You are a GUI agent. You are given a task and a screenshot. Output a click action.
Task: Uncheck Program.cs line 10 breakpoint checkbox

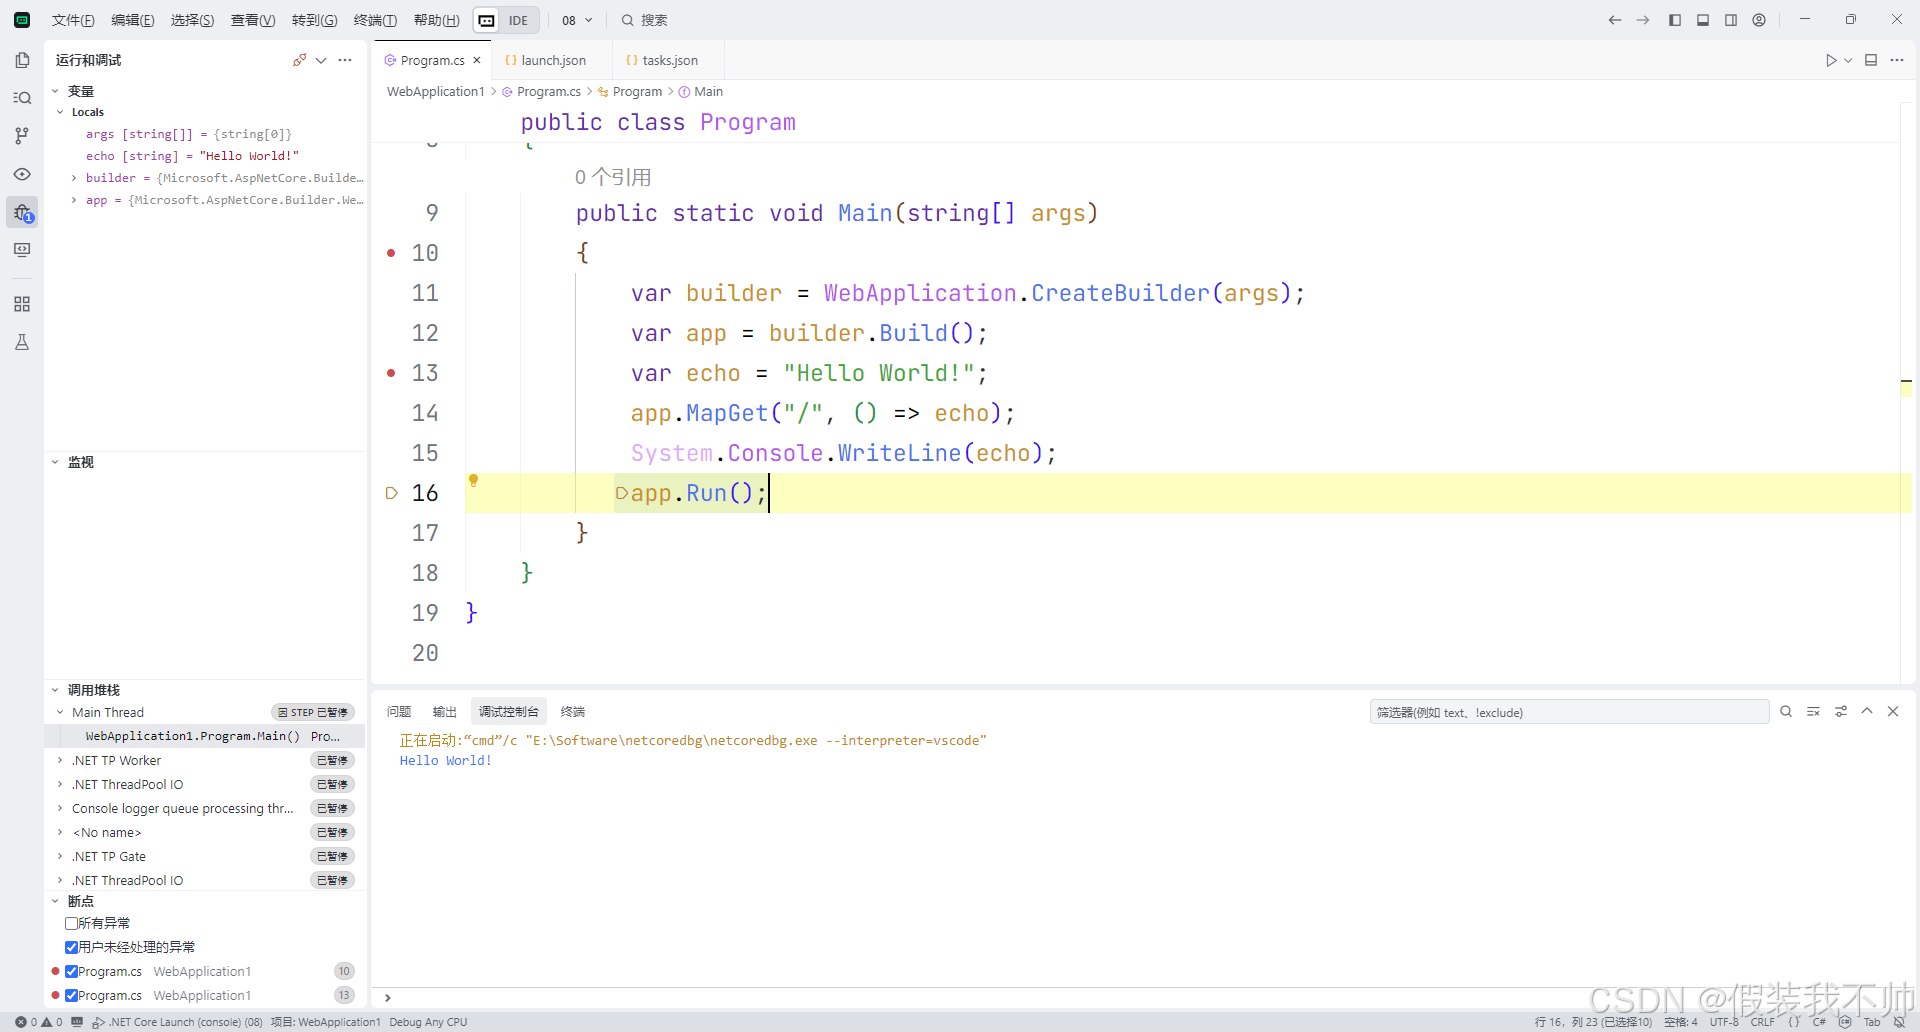tap(71, 971)
